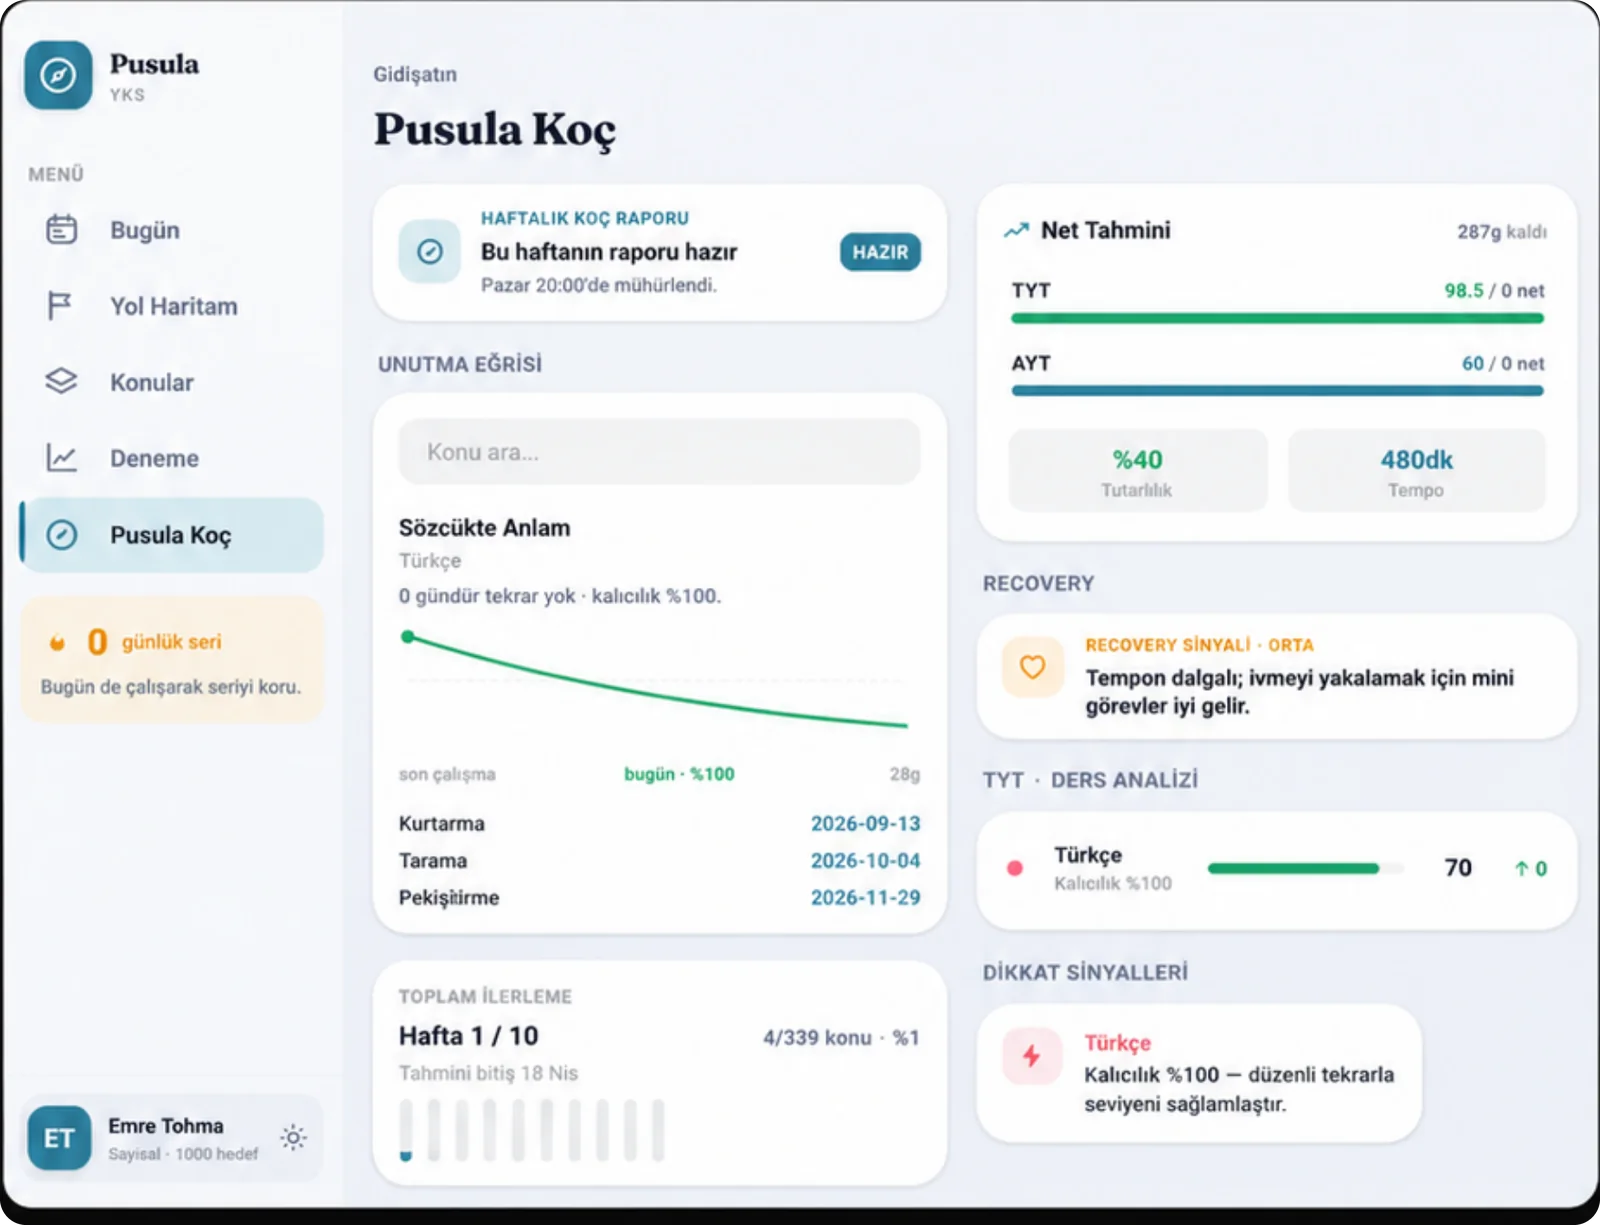Click the Deneme chart icon
The width and height of the screenshot is (1600, 1225).
[x=61, y=457]
